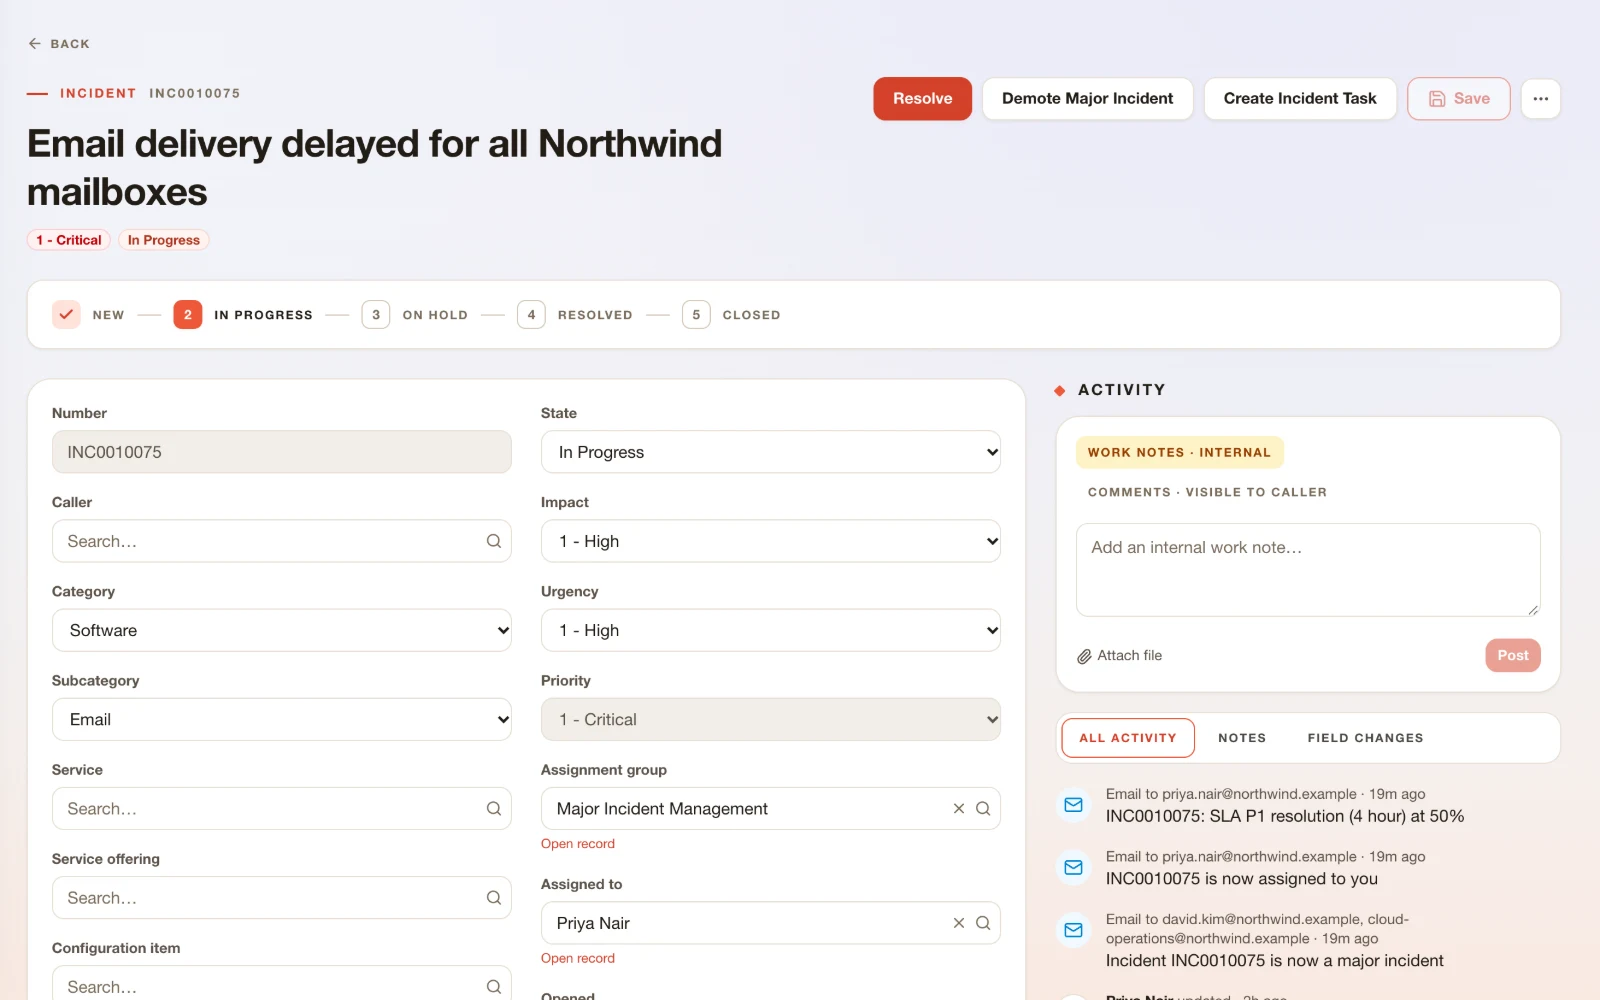This screenshot has width=1600, height=1000.
Task: Select the Resolved step 4
Action: tap(575, 315)
